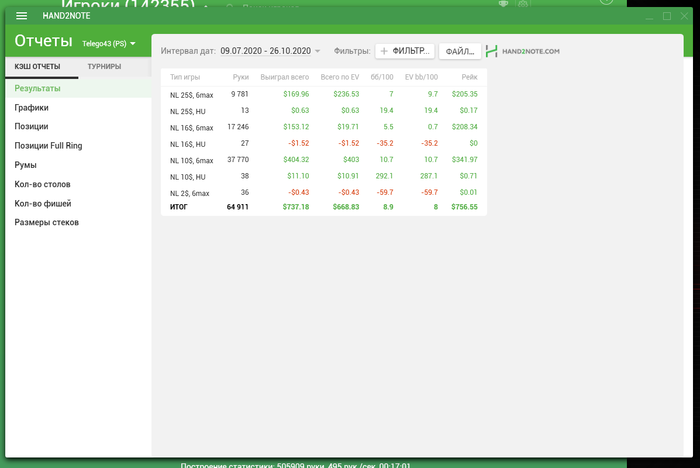This screenshot has width=700, height=468.
Task: Select the NL 16$, 6max row
Action: tap(324, 127)
